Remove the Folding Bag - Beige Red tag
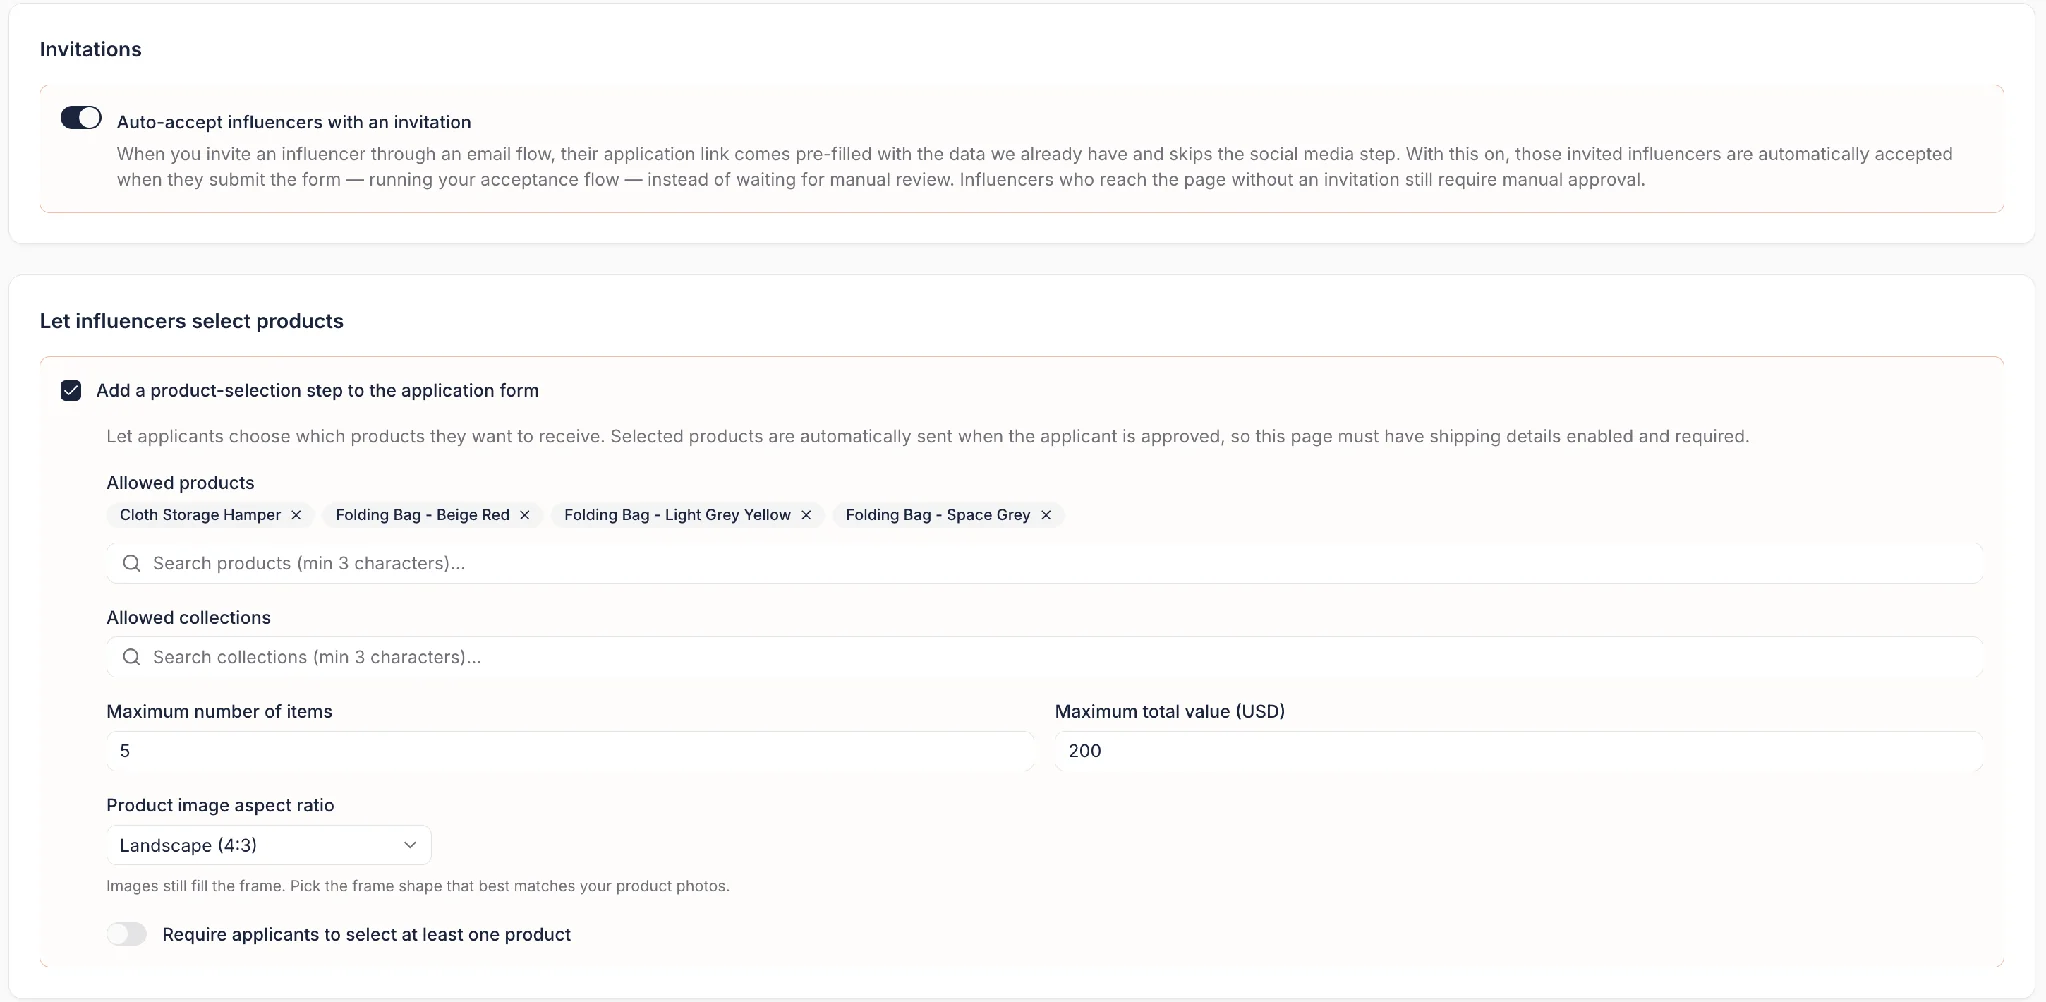This screenshot has width=2046, height=1002. (x=524, y=515)
